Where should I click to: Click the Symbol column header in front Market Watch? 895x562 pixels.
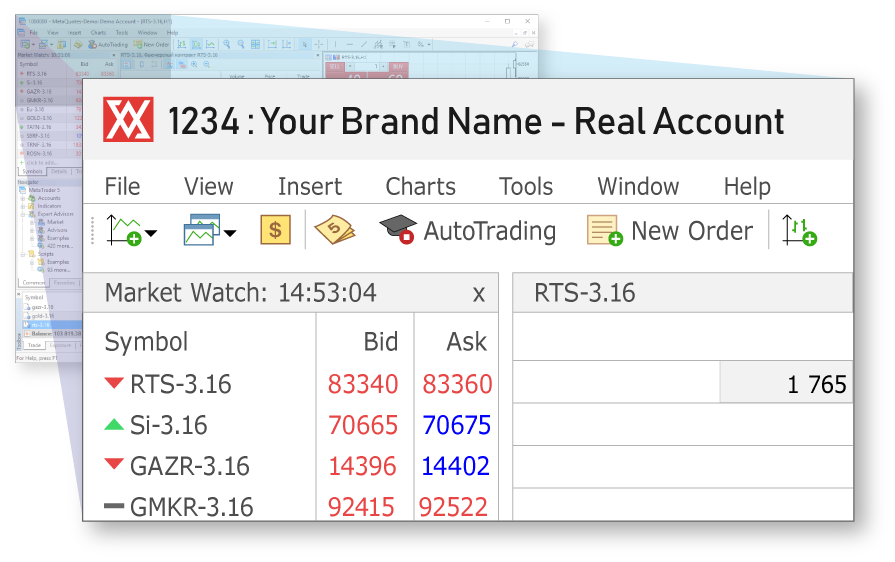click(146, 342)
